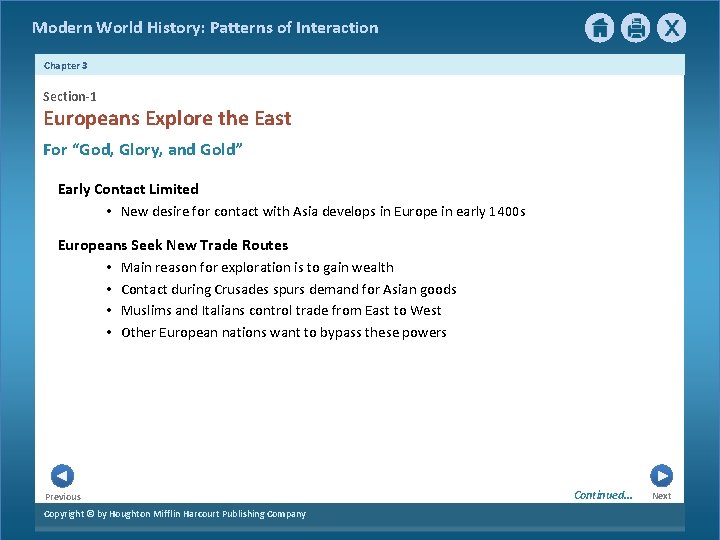Go to the Home screen icon

[x=599, y=28]
